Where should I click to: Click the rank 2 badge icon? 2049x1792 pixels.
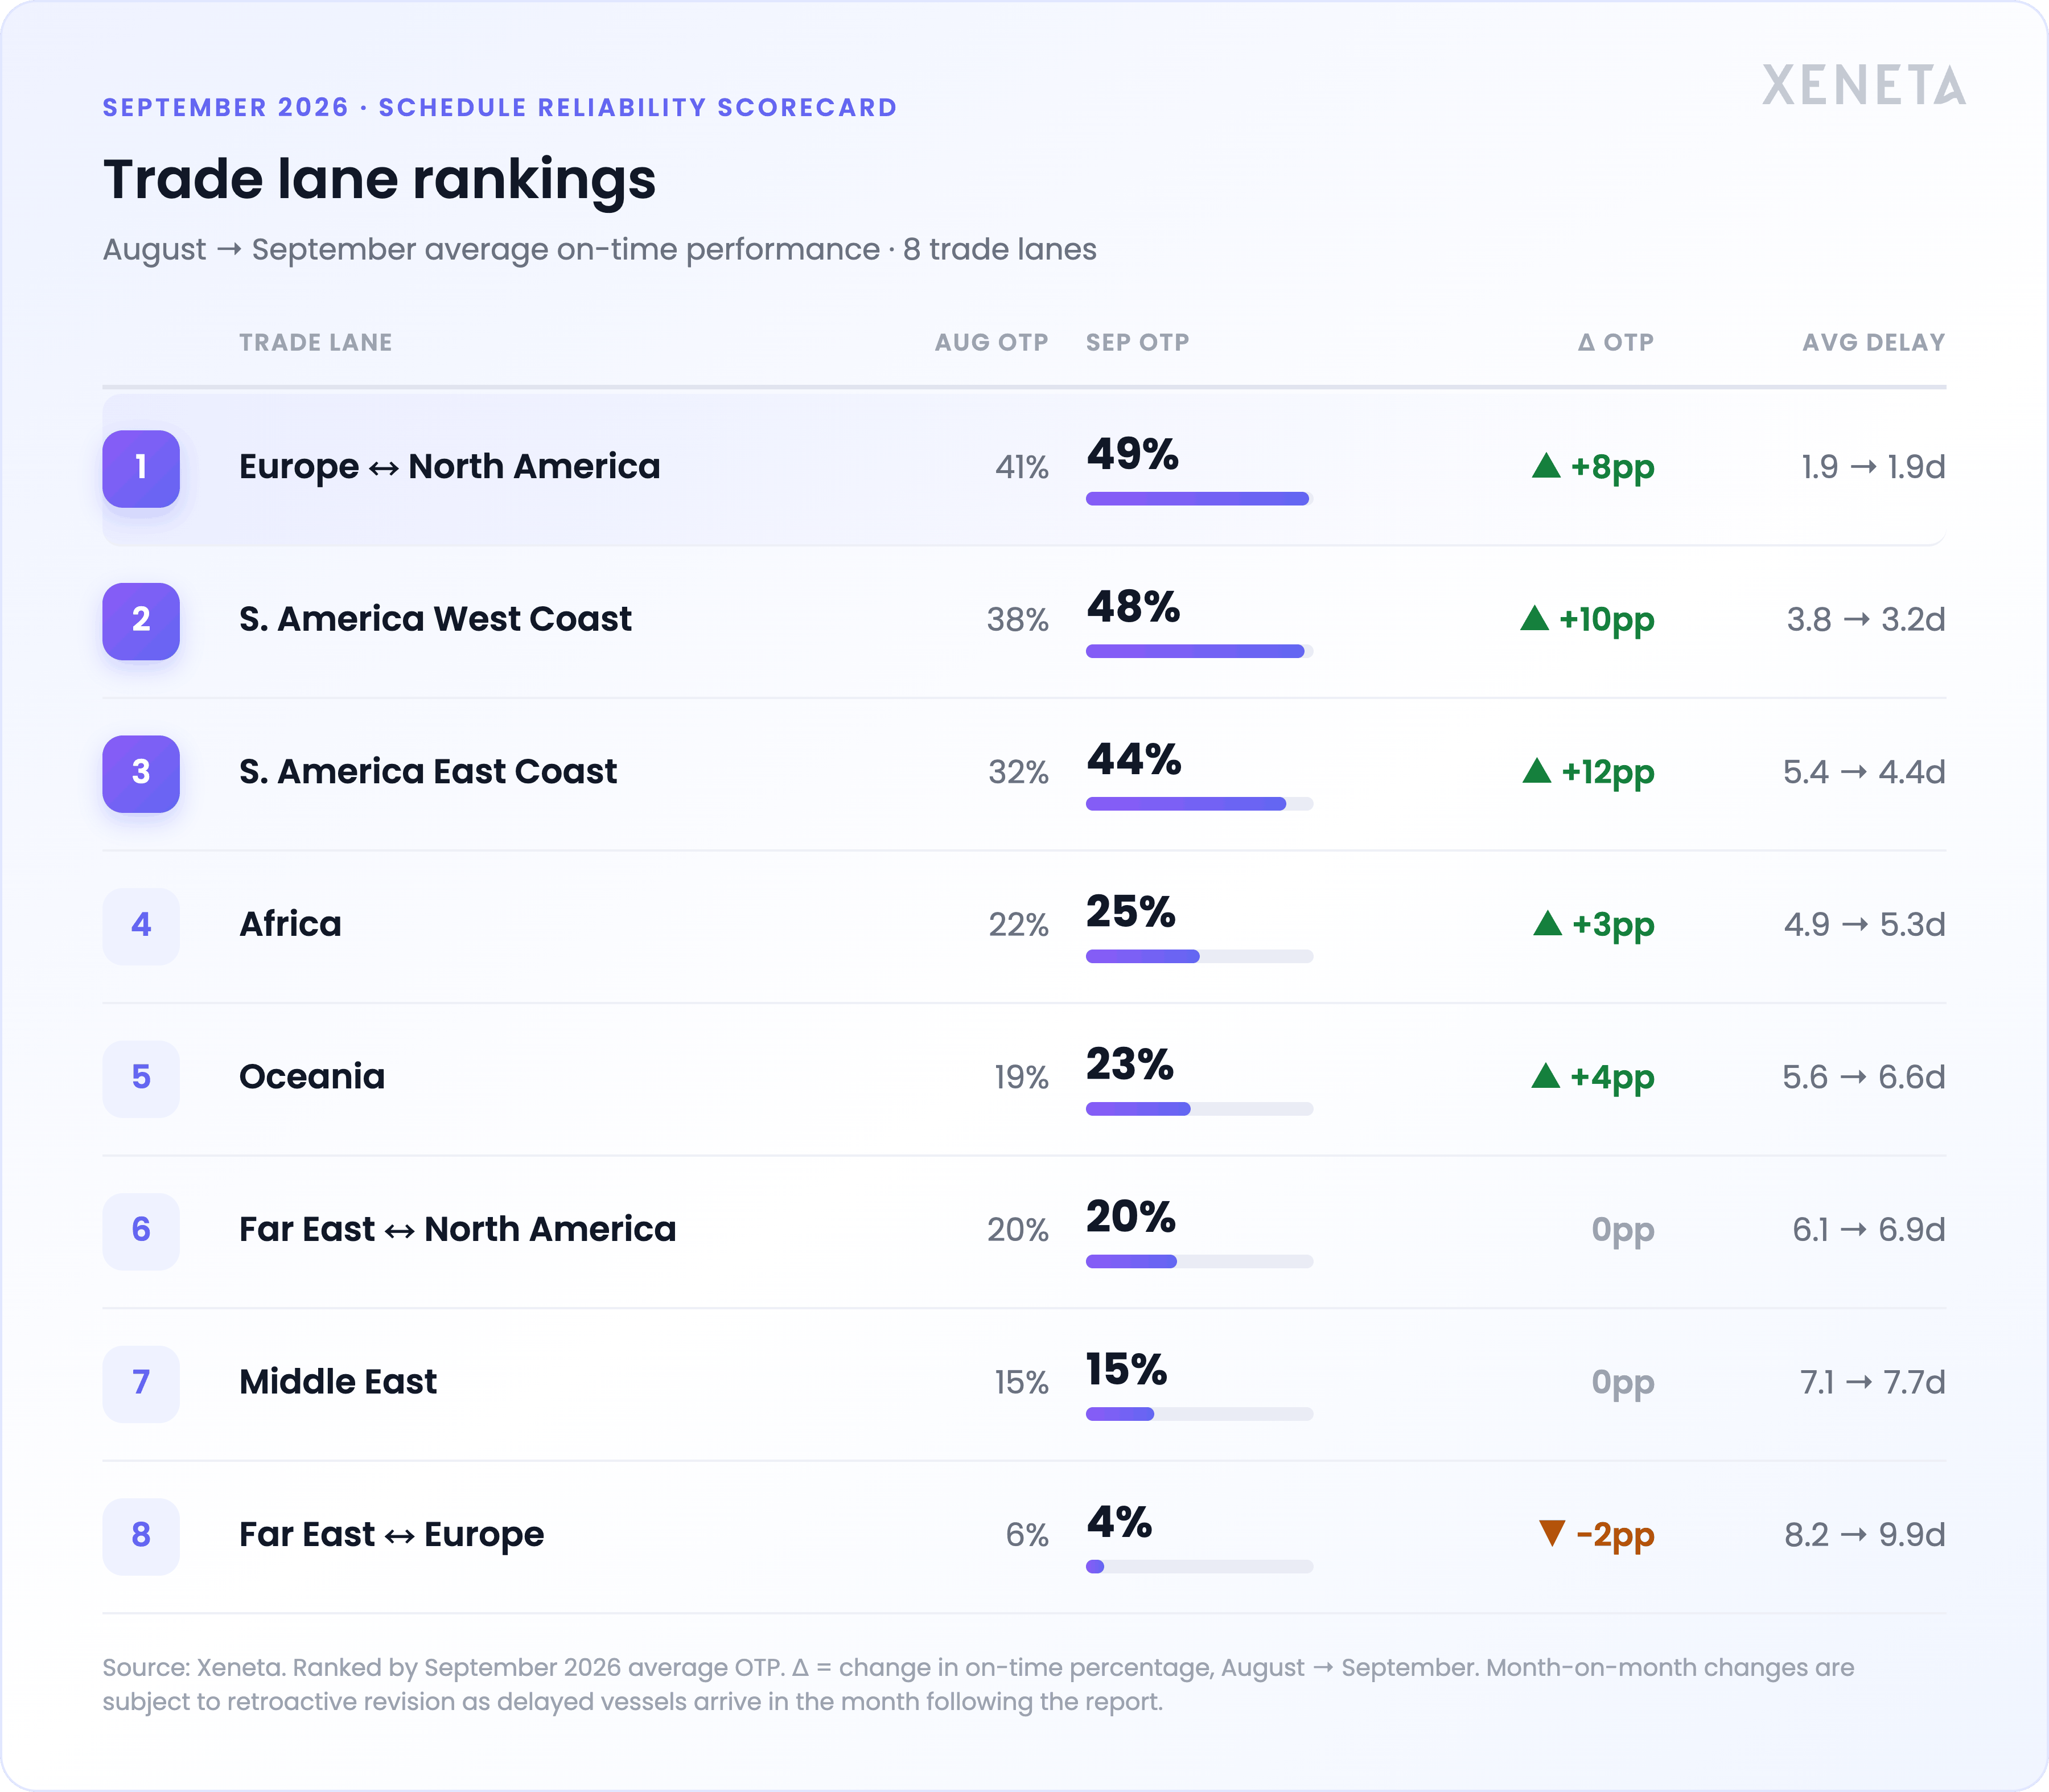tap(141, 621)
